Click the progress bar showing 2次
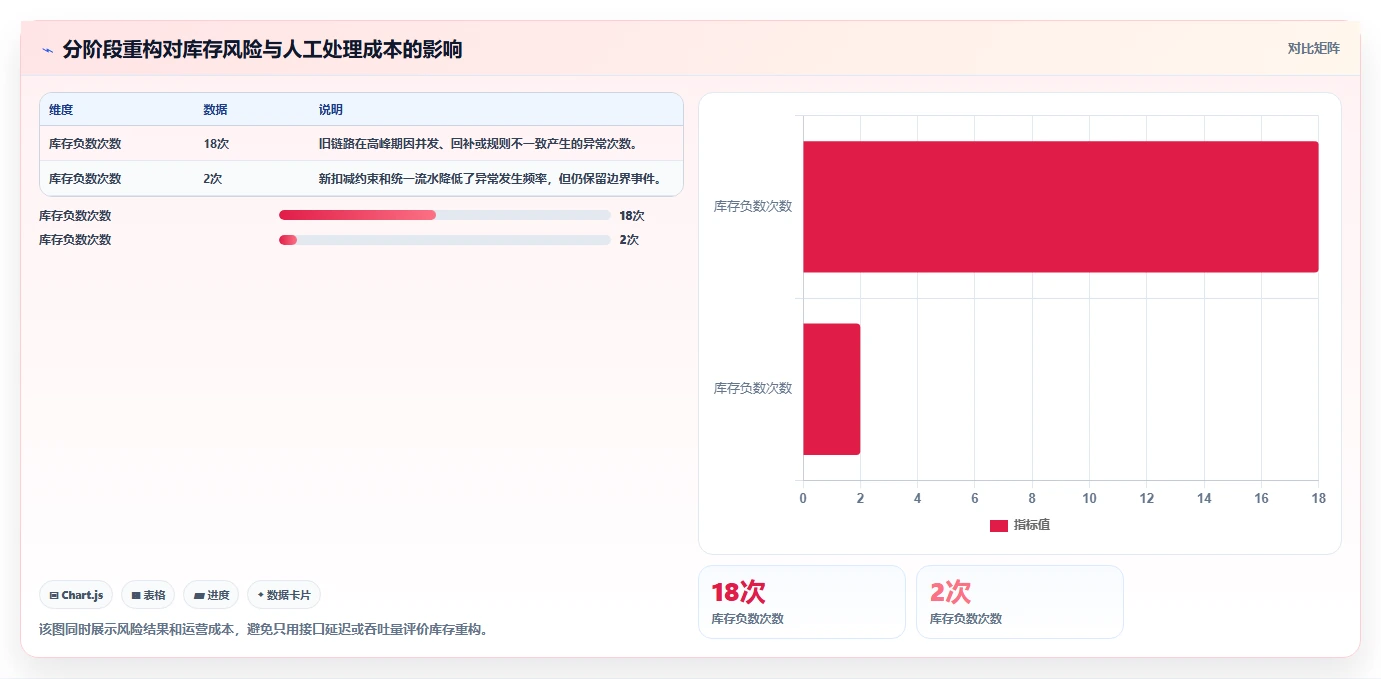The image size is (1381, 679). pyautogui.click(x=444, y=240)
